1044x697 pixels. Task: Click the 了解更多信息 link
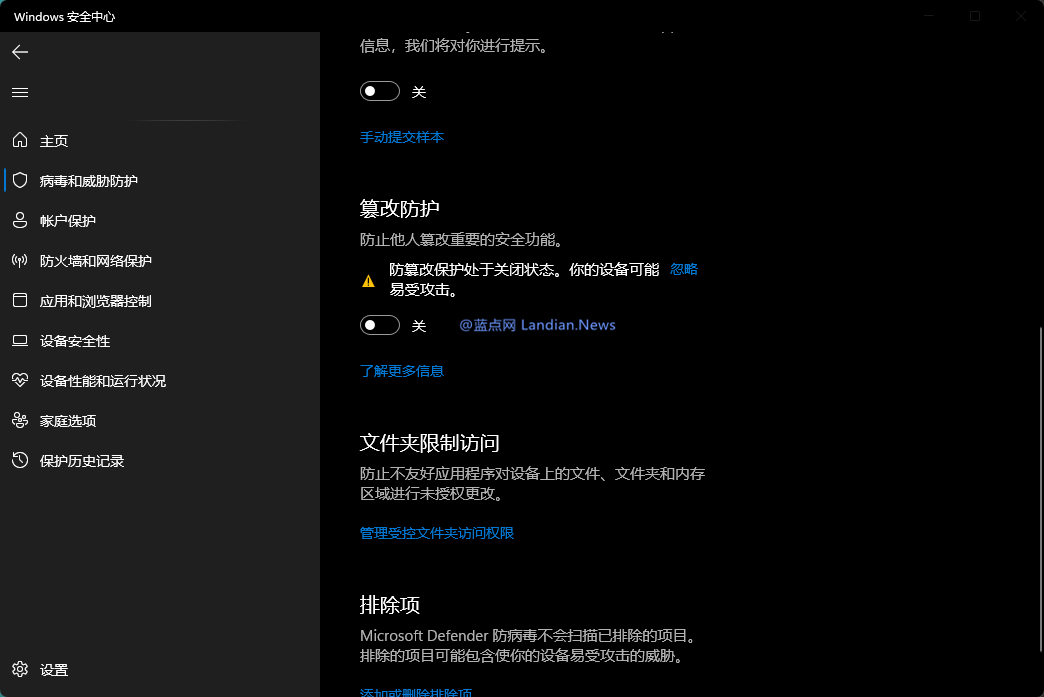point(402,371)
